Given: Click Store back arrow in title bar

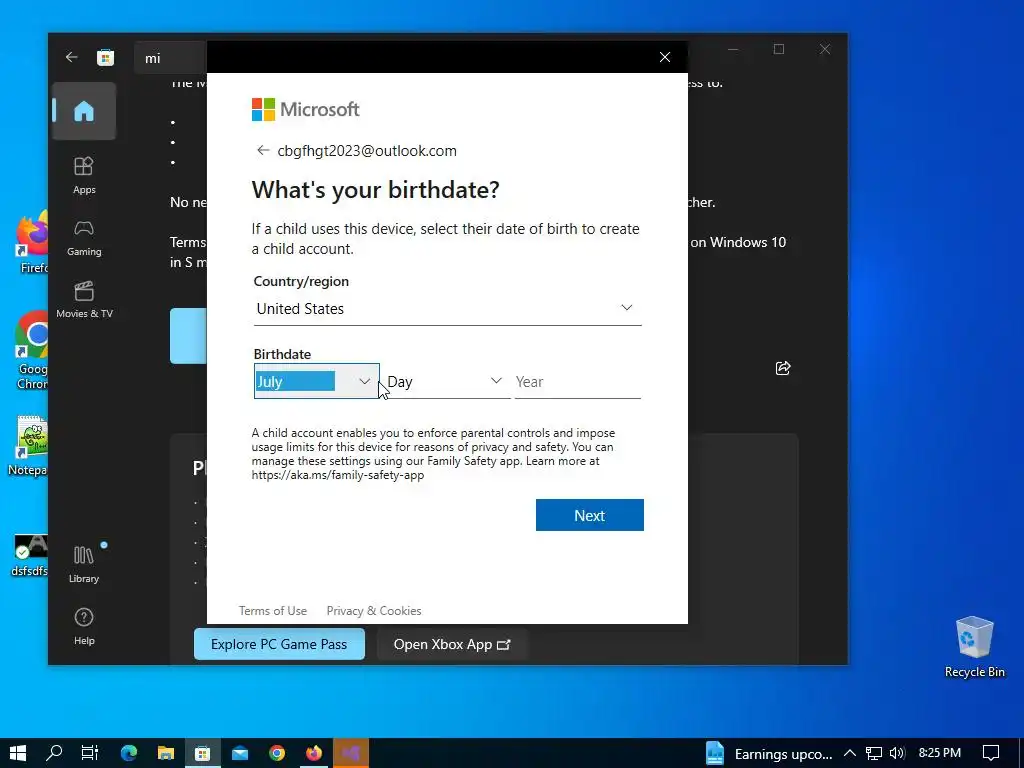Looking at the screenshot, I should [x=71, y=57].
